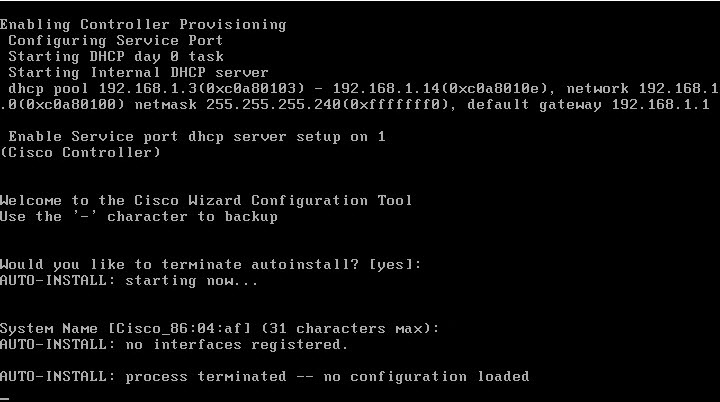Click the 'Enabling Controller Provisioning' line
Screen dimensions: 720x402
(x=143, y=24)
